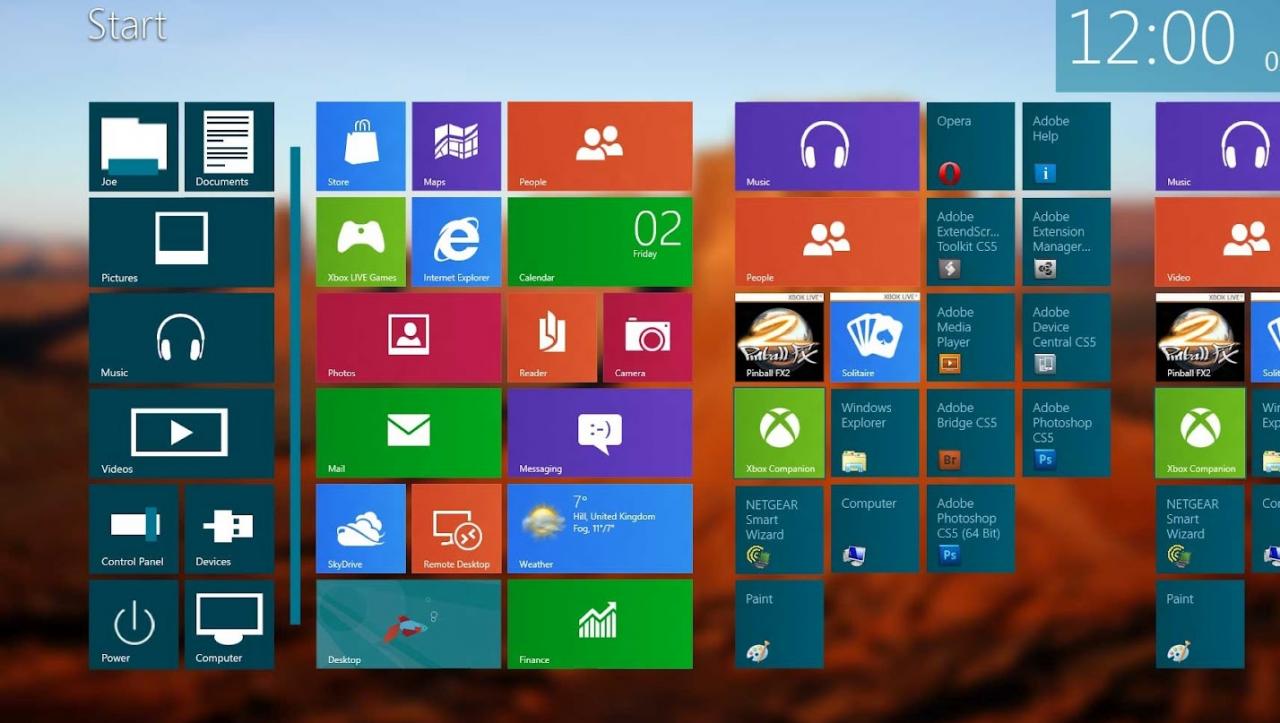Open the Devices tile
Image resolution: width=1280 pixels, height=723 pixels.
[x=229, y=529]
